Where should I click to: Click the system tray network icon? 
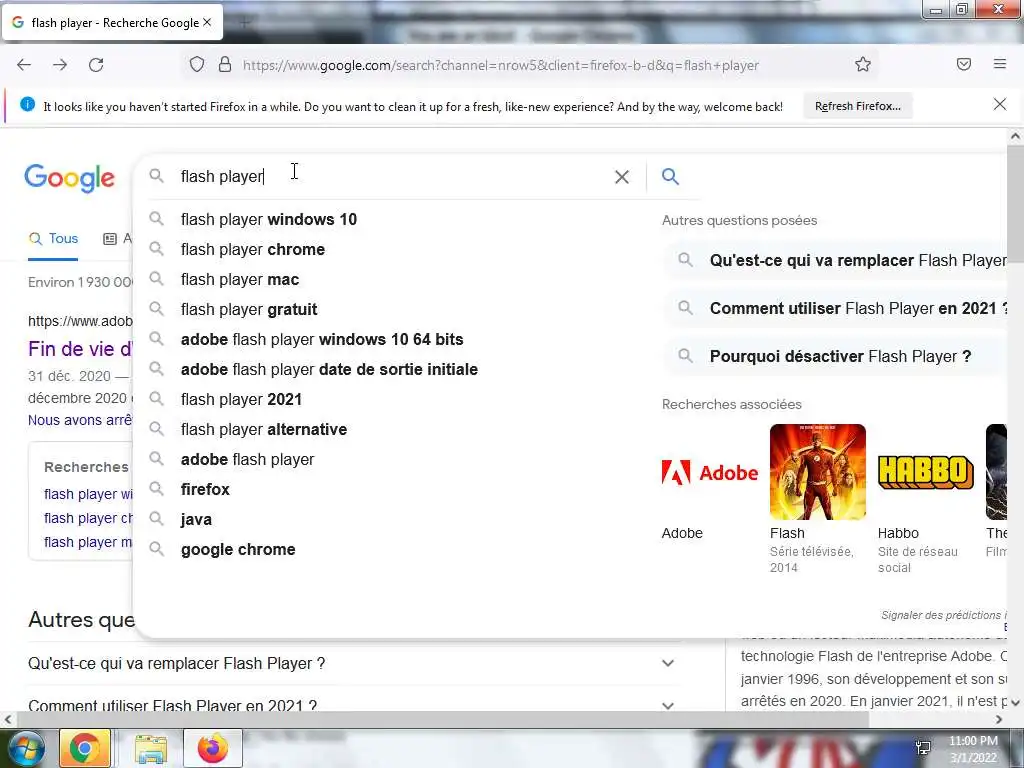923,748
